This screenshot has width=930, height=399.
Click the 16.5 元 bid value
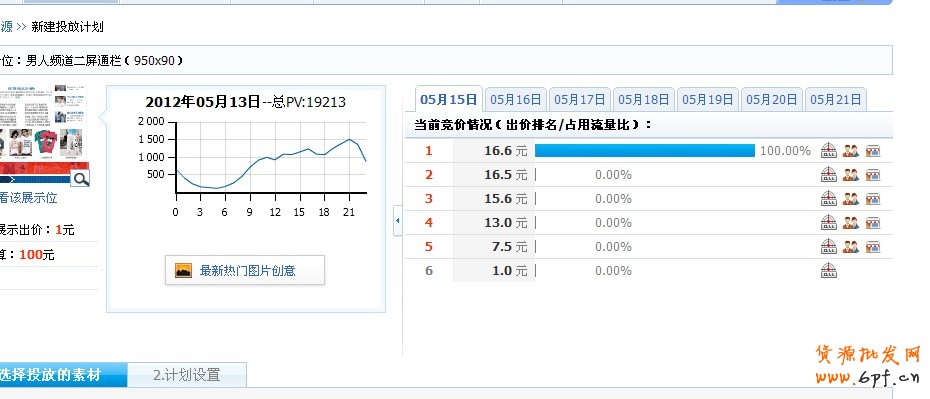(505, 175)
